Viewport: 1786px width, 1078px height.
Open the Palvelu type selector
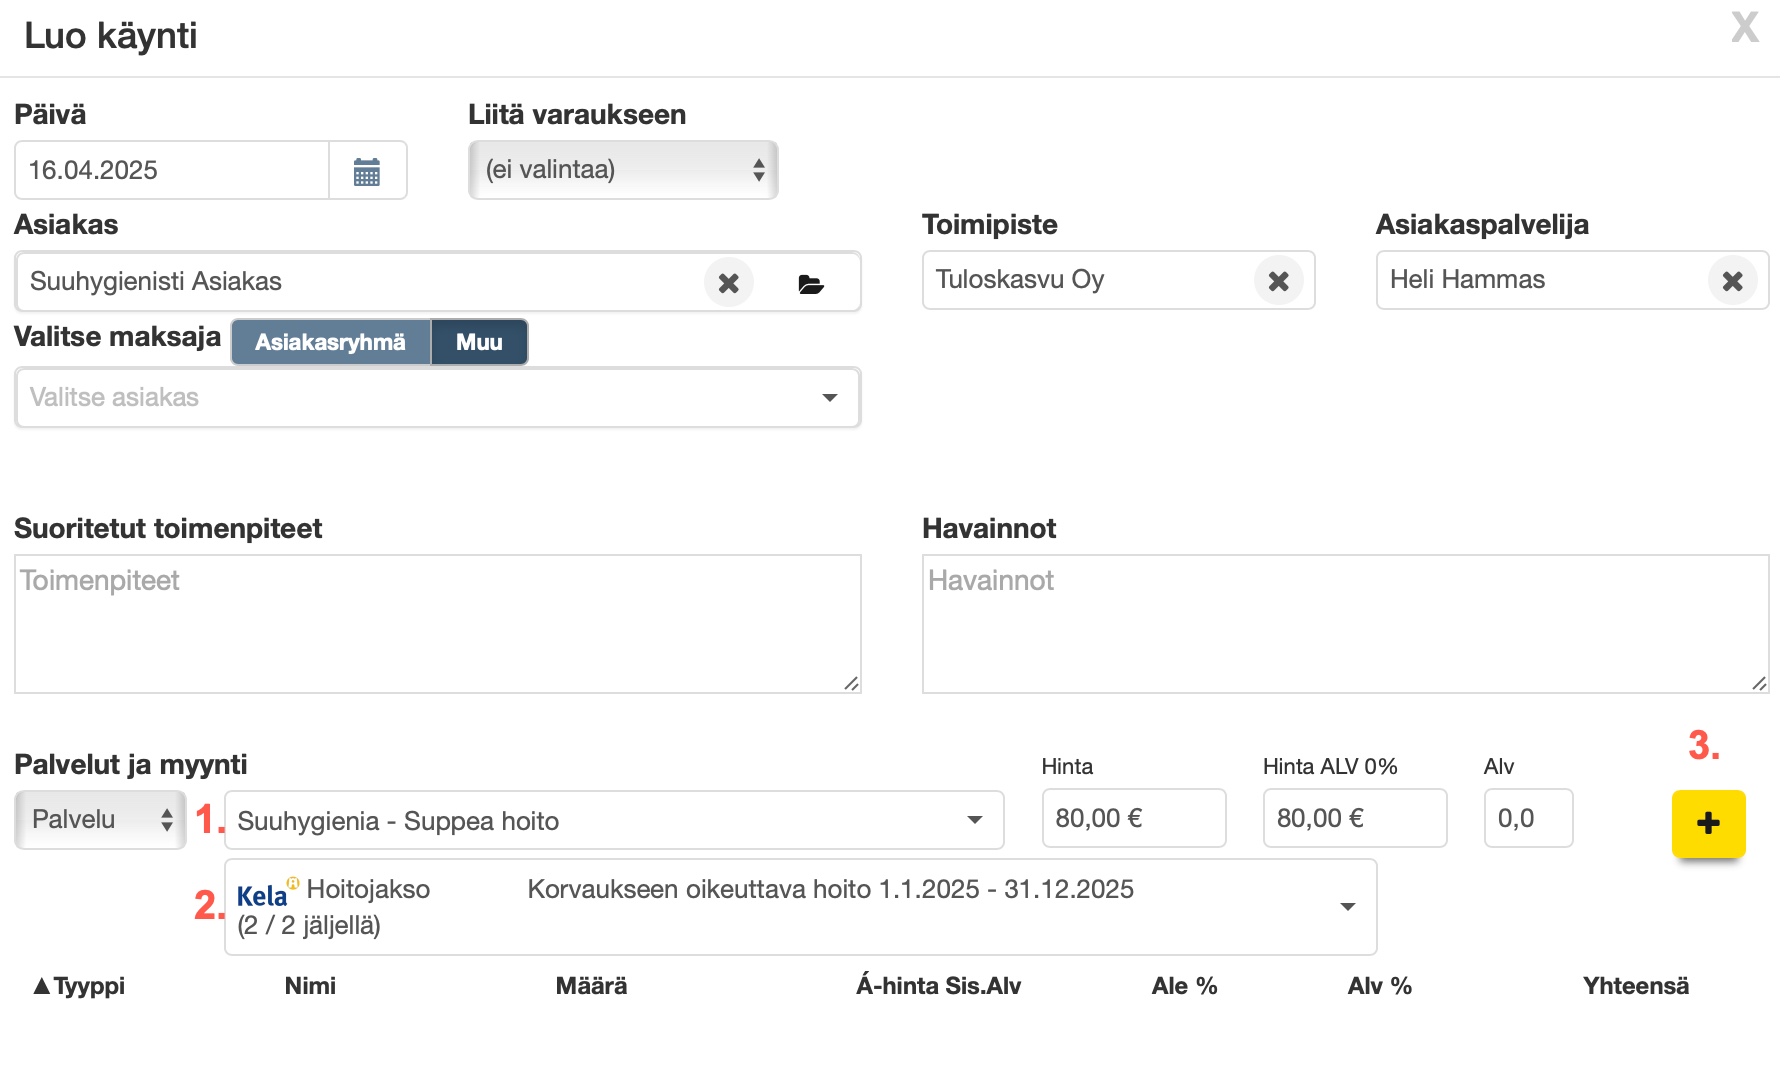click(x=100, y=820)
